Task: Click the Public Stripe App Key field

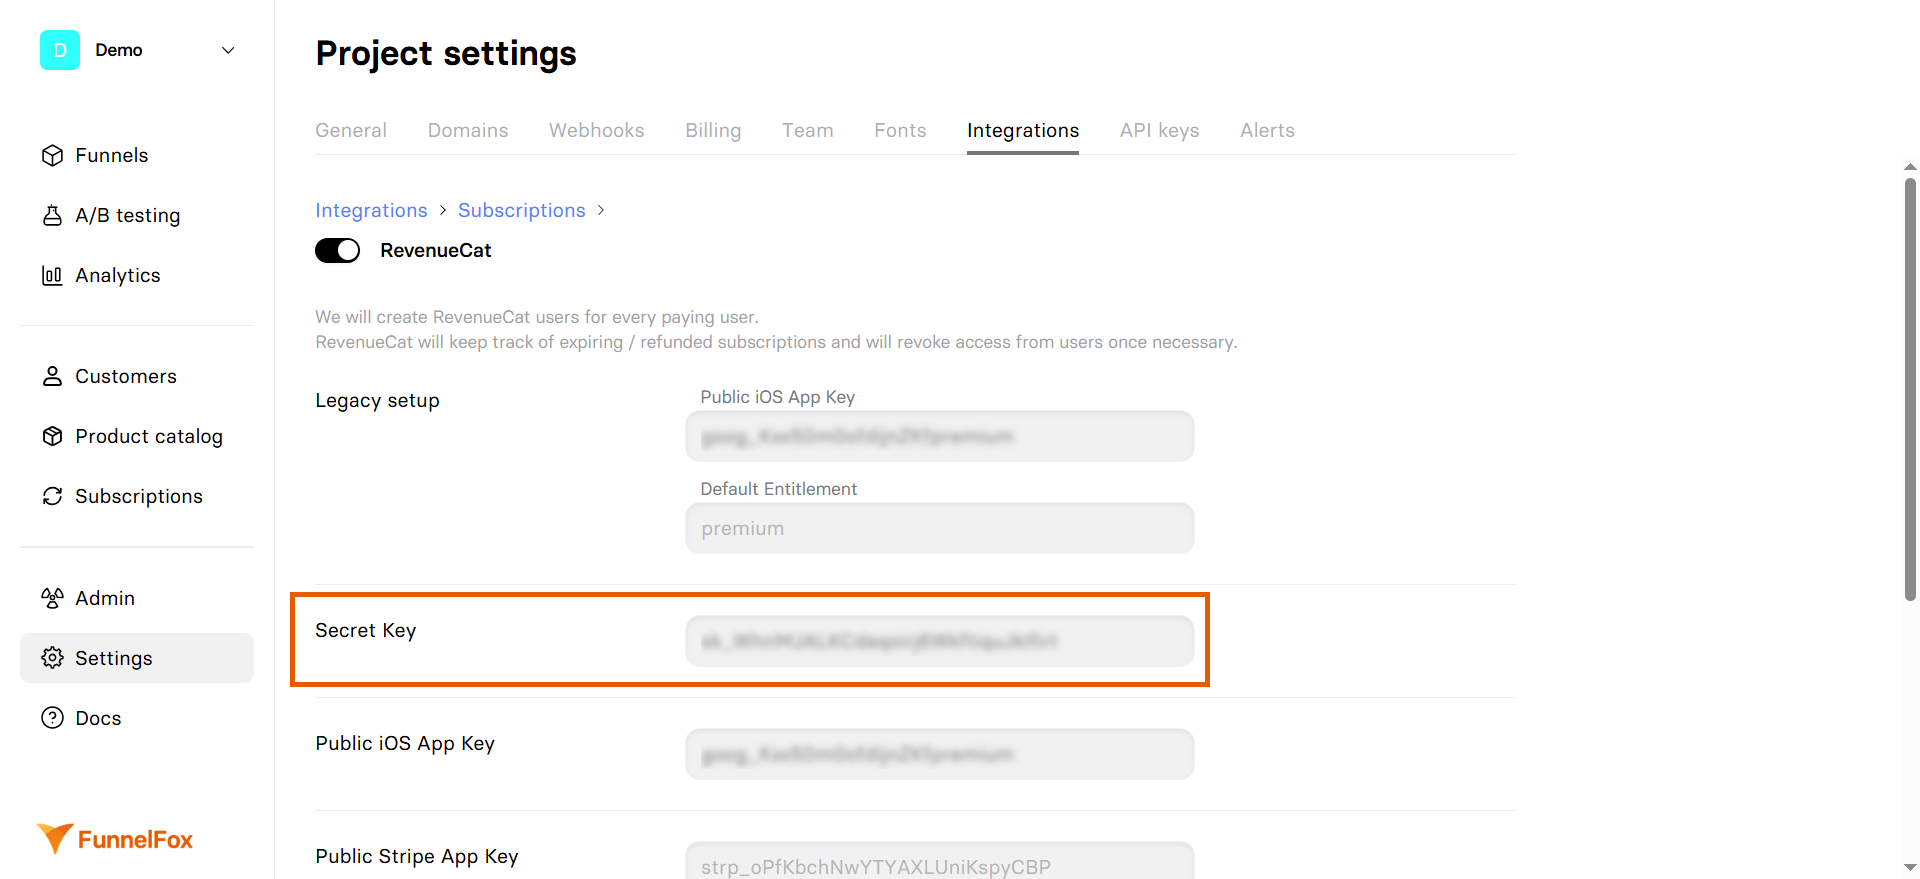Action: coord(940,861)
